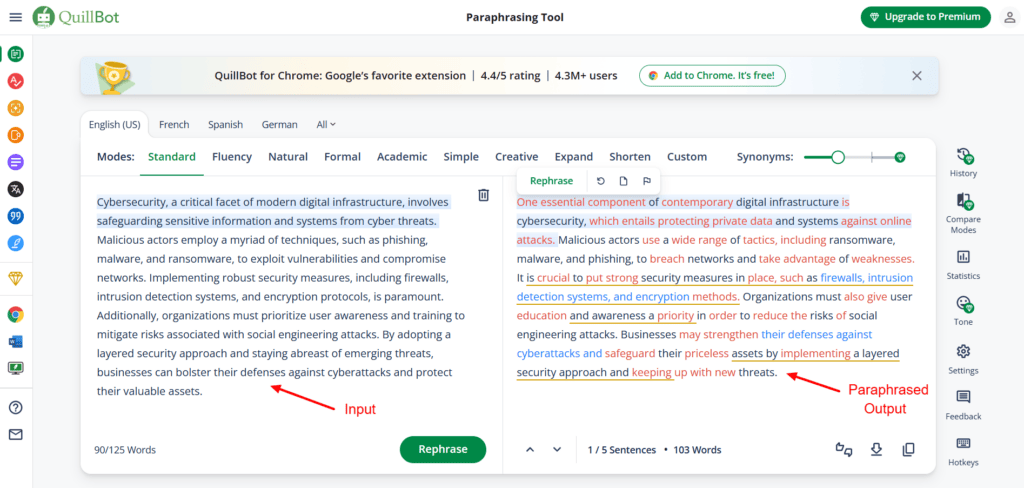This screenshot has height=488, width=1024.
Task: Download the paraphrased output
Action: point(876,449)
